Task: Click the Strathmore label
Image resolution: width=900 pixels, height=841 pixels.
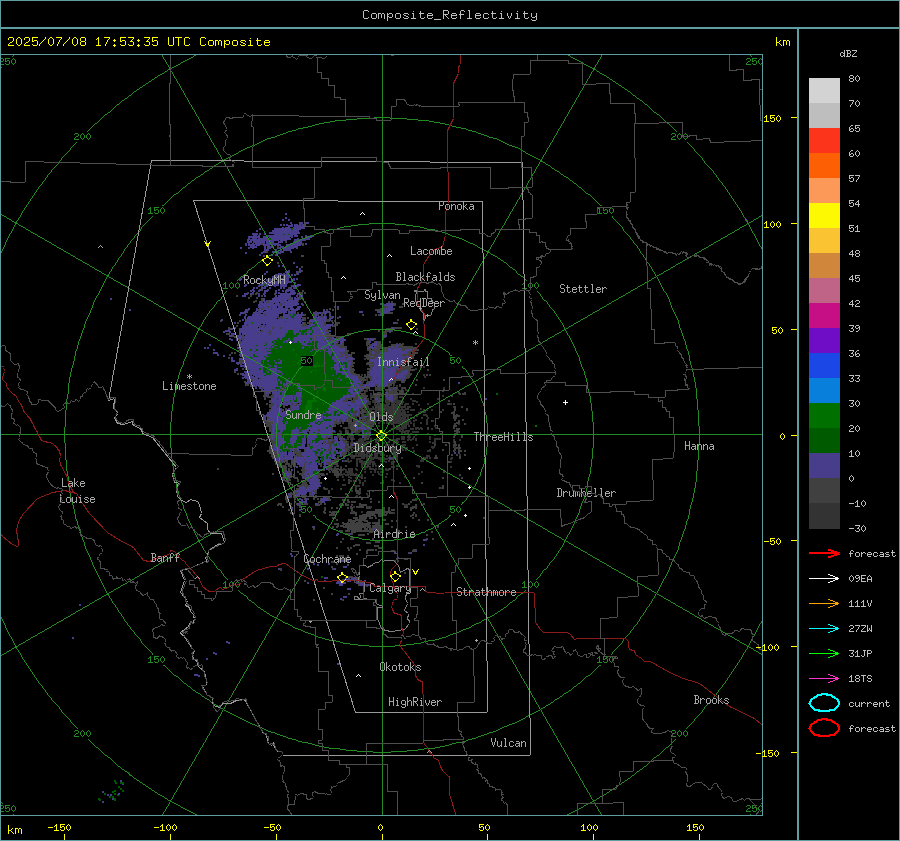Action: 486,592
